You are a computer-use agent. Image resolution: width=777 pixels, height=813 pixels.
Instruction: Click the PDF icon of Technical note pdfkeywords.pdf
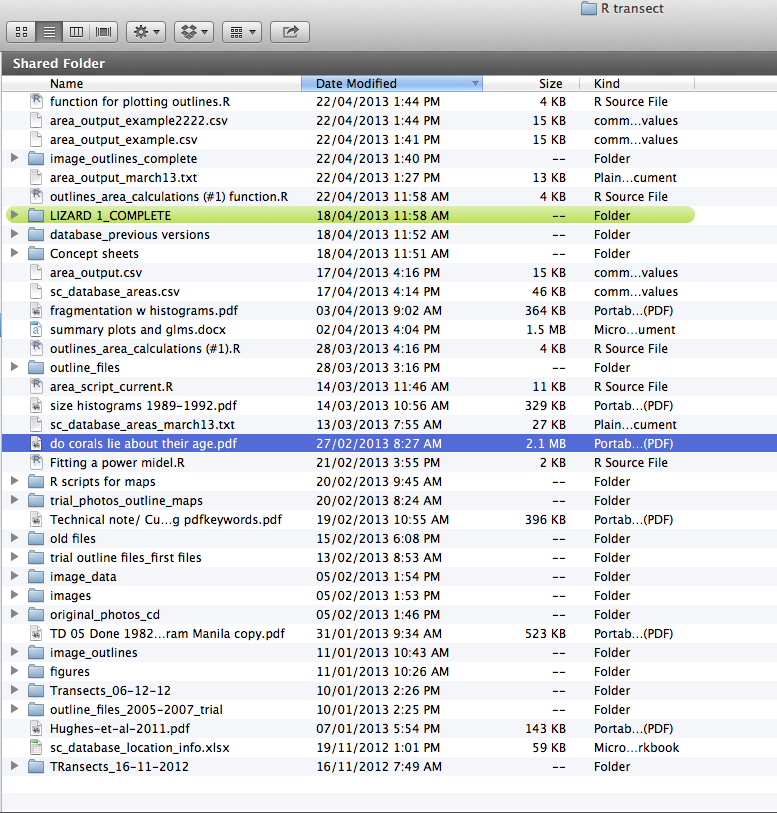pos(36,519)
